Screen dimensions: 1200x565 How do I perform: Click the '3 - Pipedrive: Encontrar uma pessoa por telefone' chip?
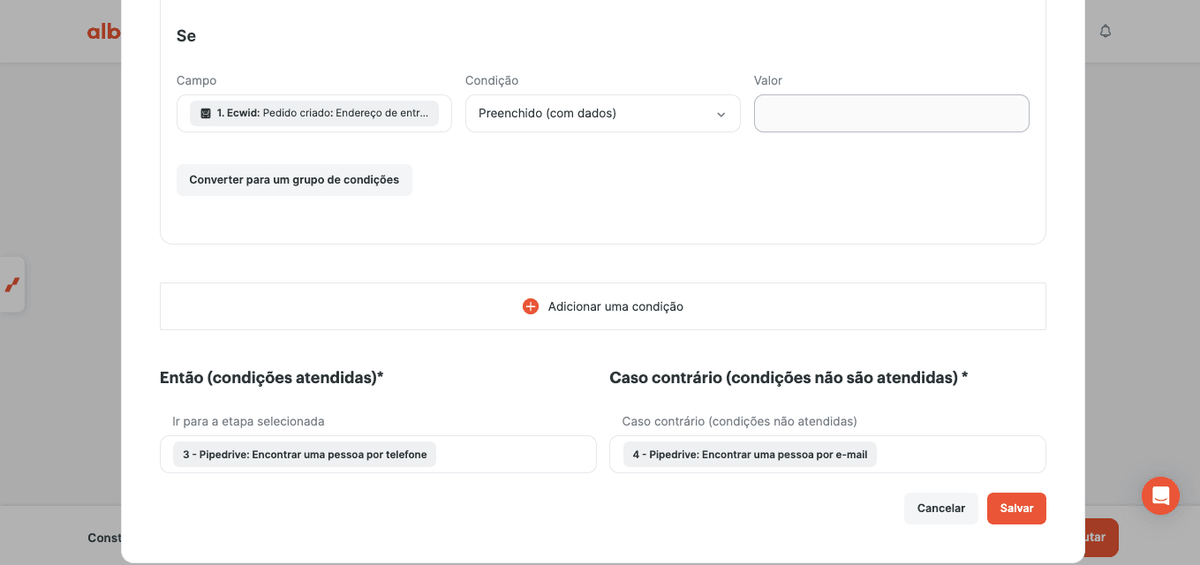pos(304,454)
